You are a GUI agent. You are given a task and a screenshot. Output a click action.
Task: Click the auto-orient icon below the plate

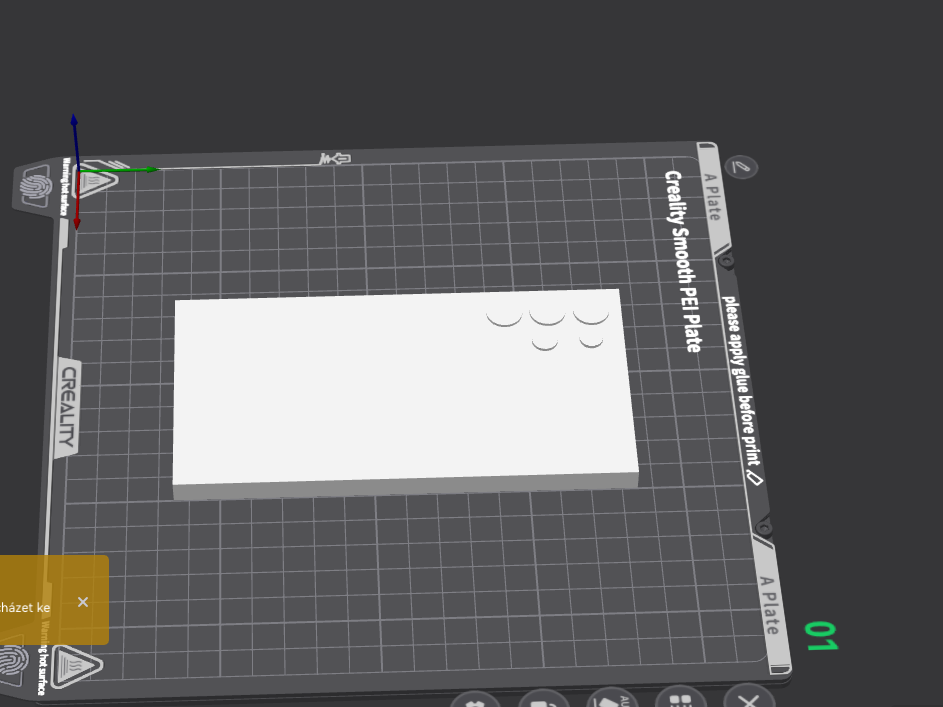coord(612,698)
